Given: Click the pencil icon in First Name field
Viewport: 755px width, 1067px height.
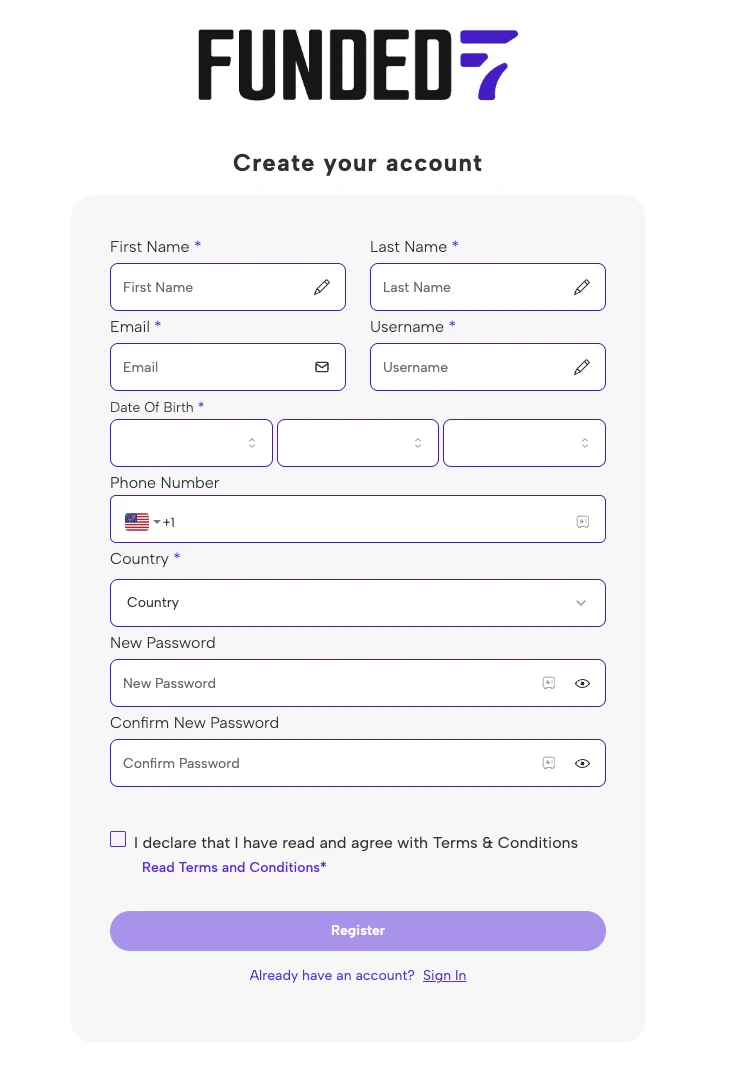Looking at the screenshot, I should point(322,287).
